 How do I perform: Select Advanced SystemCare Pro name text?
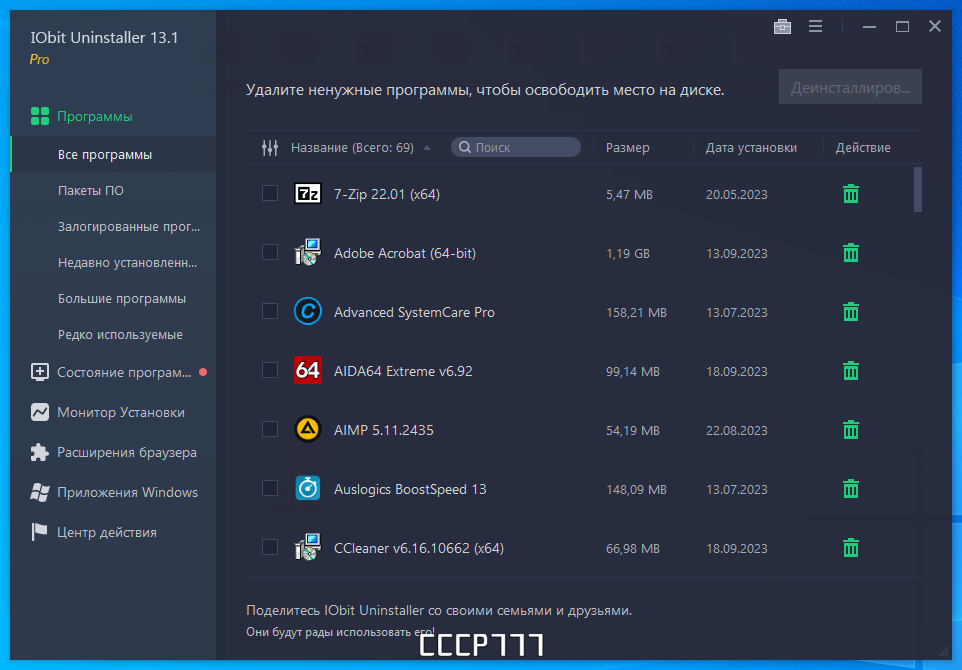click(414, 312)
